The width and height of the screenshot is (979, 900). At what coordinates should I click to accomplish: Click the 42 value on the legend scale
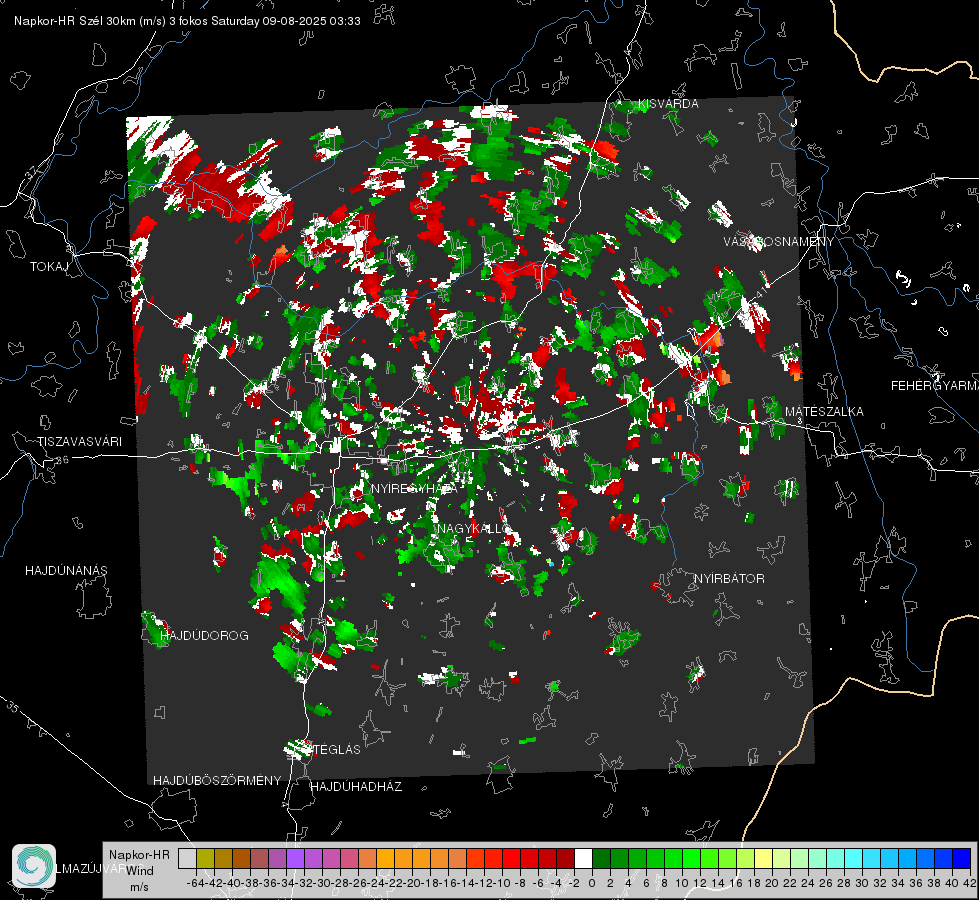[969, 883]
